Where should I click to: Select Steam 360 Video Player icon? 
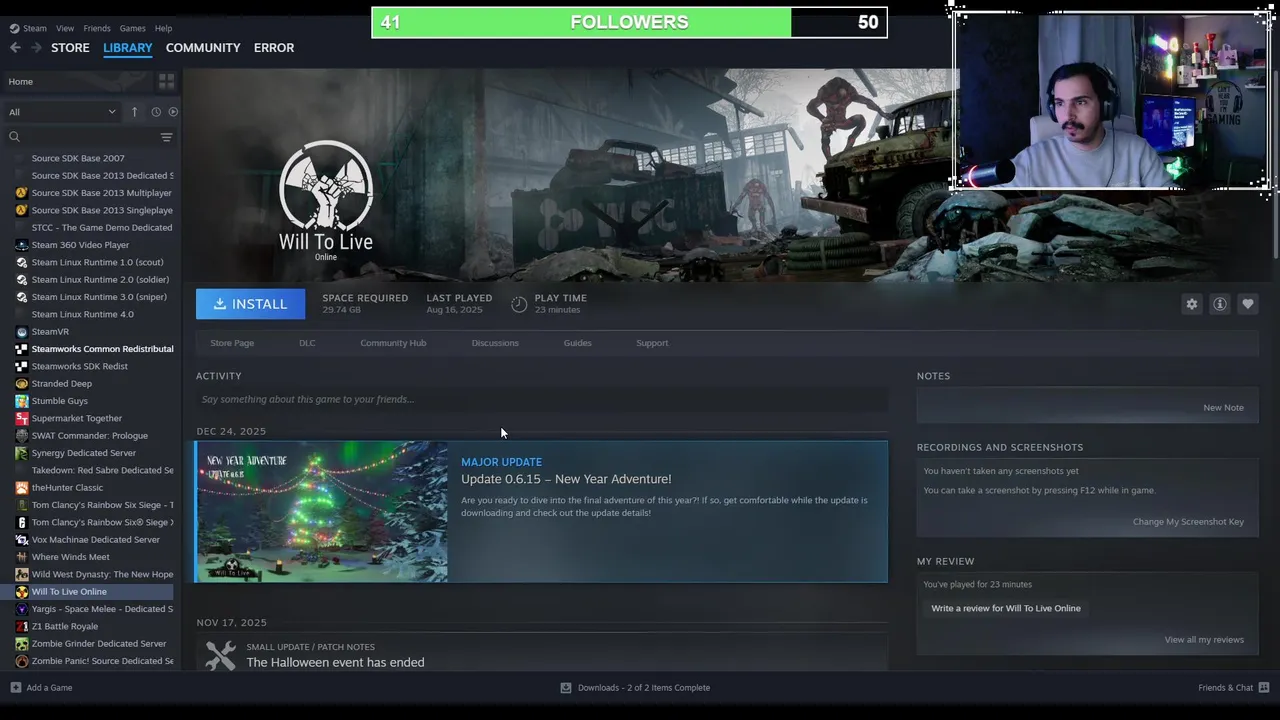[21, 245]
